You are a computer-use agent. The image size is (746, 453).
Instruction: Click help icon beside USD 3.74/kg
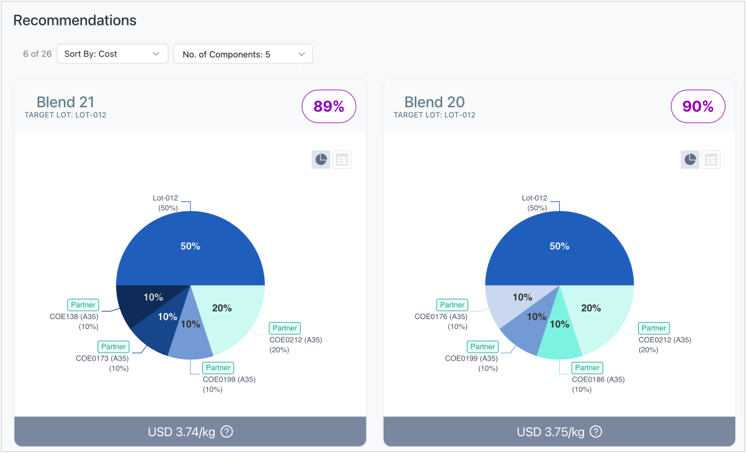pos(227,432)
